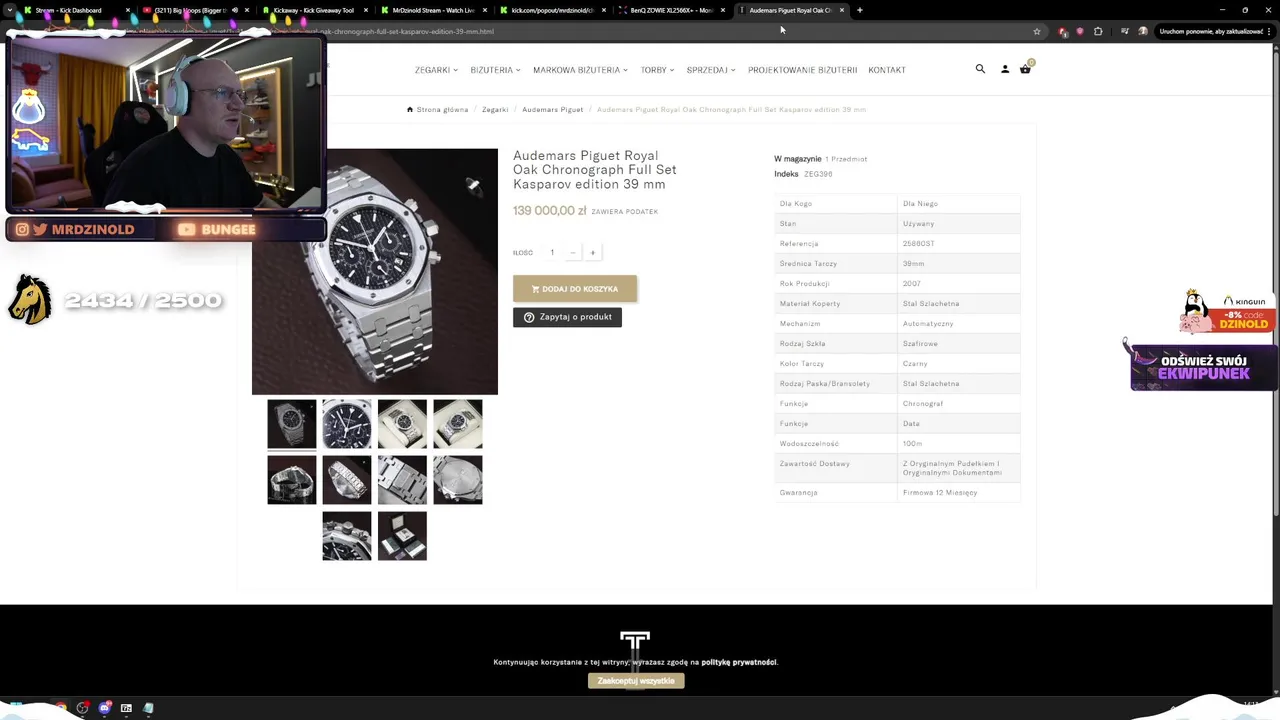Open the Zegarki breadcrumb link
1280x720 pixels.
tap(495, 109)
